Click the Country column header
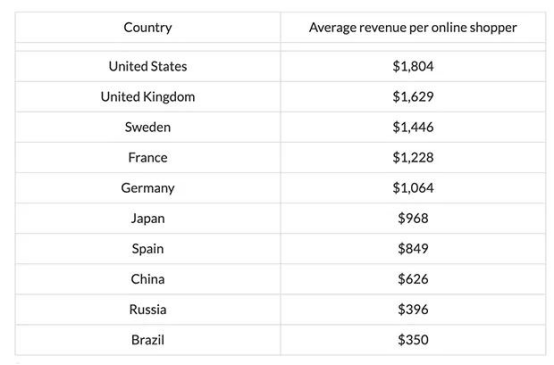The width and height of the screenshot is (554, 365). point(148,28)
